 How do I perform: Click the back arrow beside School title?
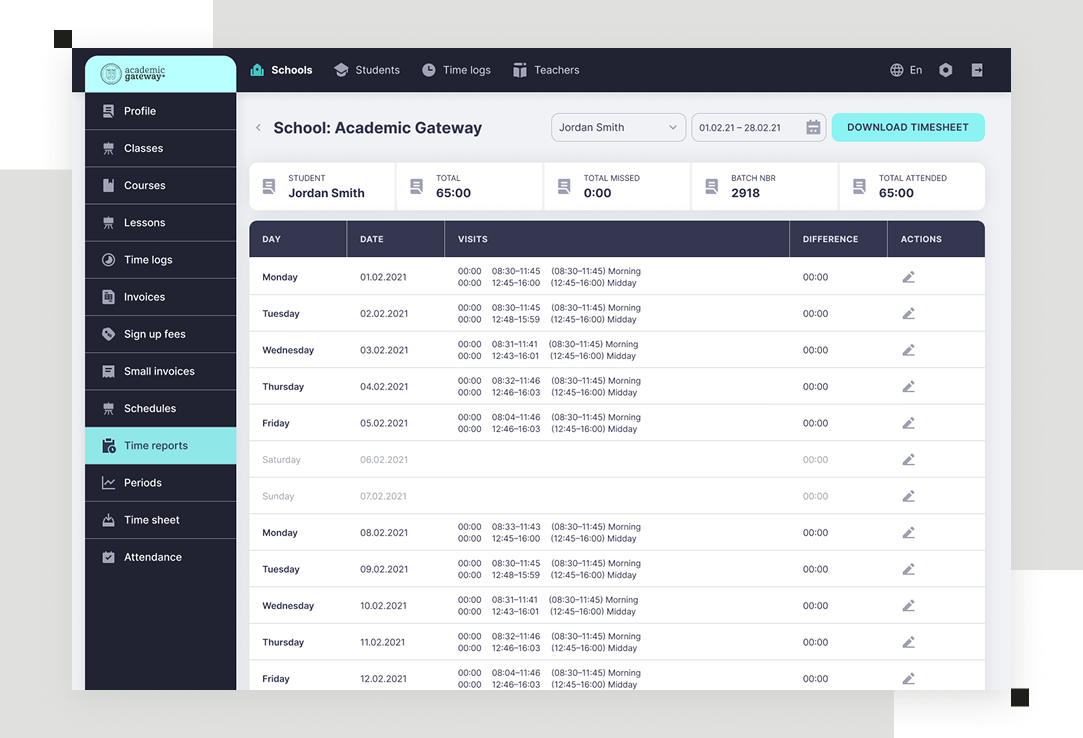(258, 128)
